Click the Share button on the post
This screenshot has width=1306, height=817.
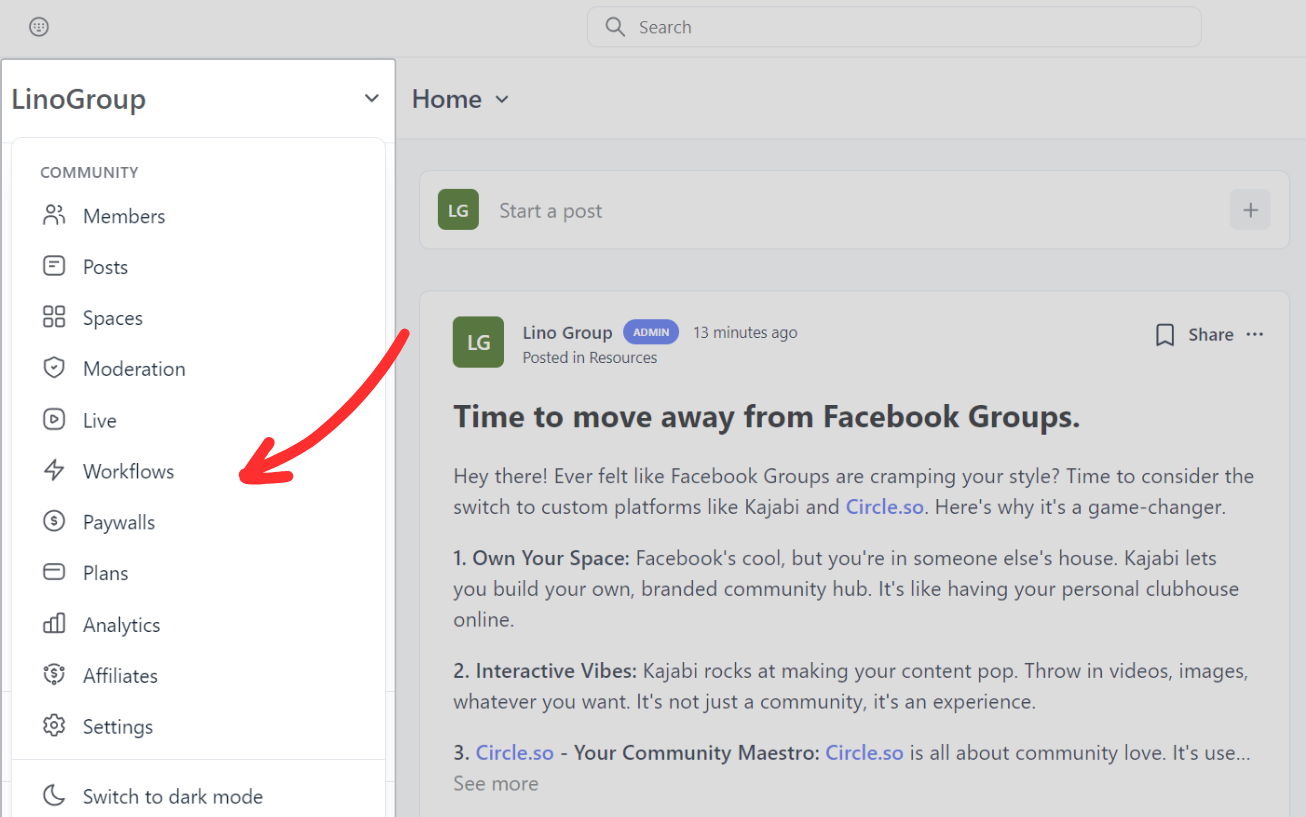(x=1210, y=334)
